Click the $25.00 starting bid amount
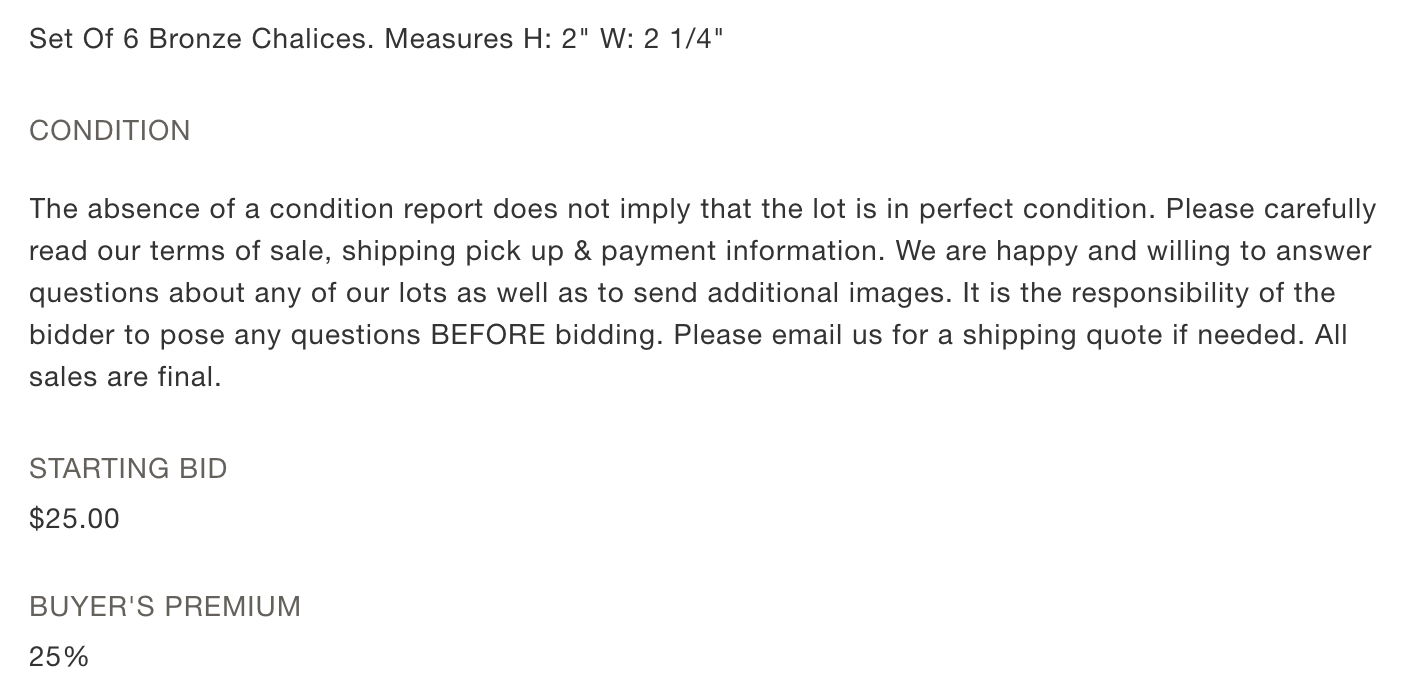 point(74,518)
